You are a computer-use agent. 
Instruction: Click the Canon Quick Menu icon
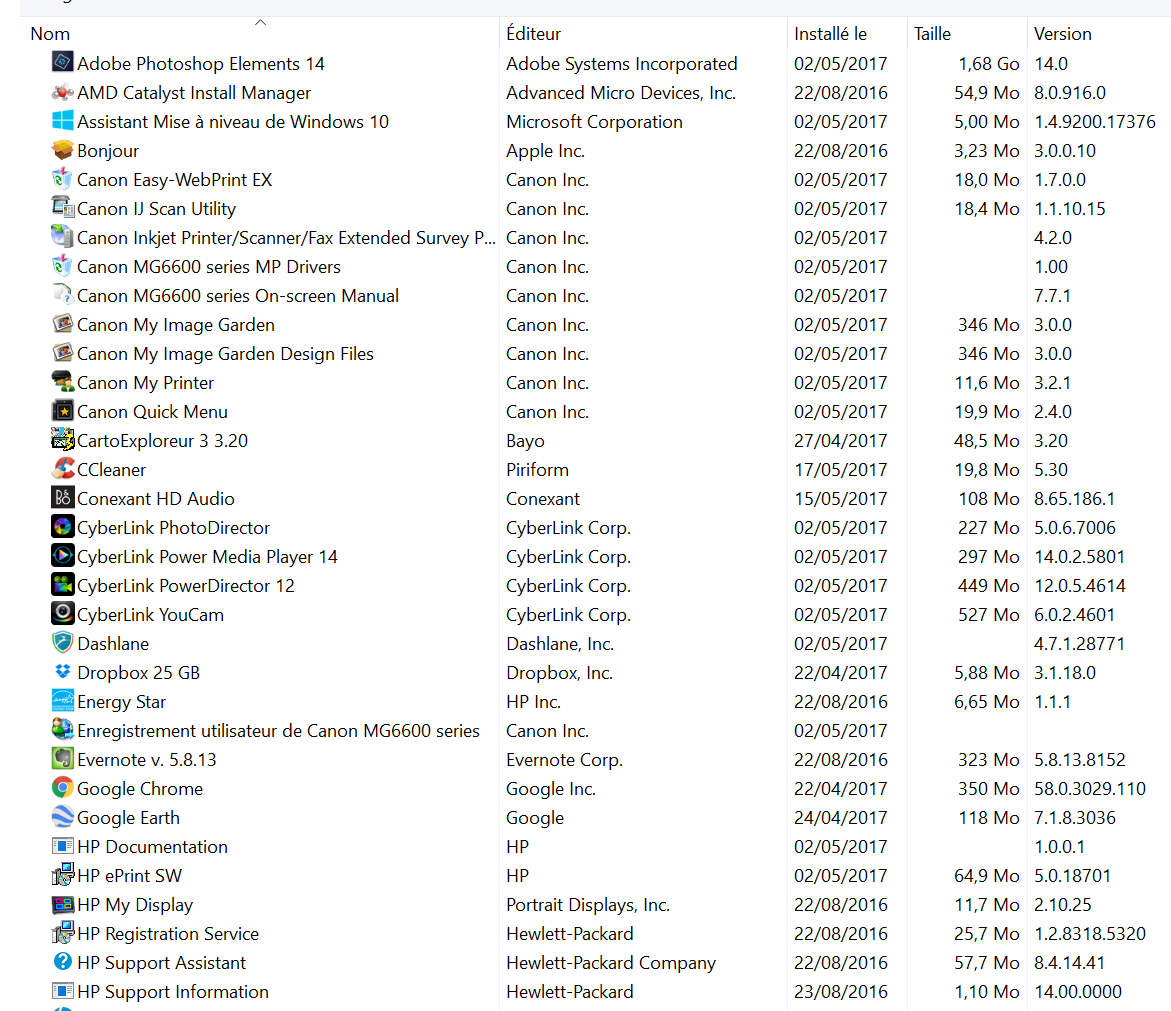(x=63, y=411)
